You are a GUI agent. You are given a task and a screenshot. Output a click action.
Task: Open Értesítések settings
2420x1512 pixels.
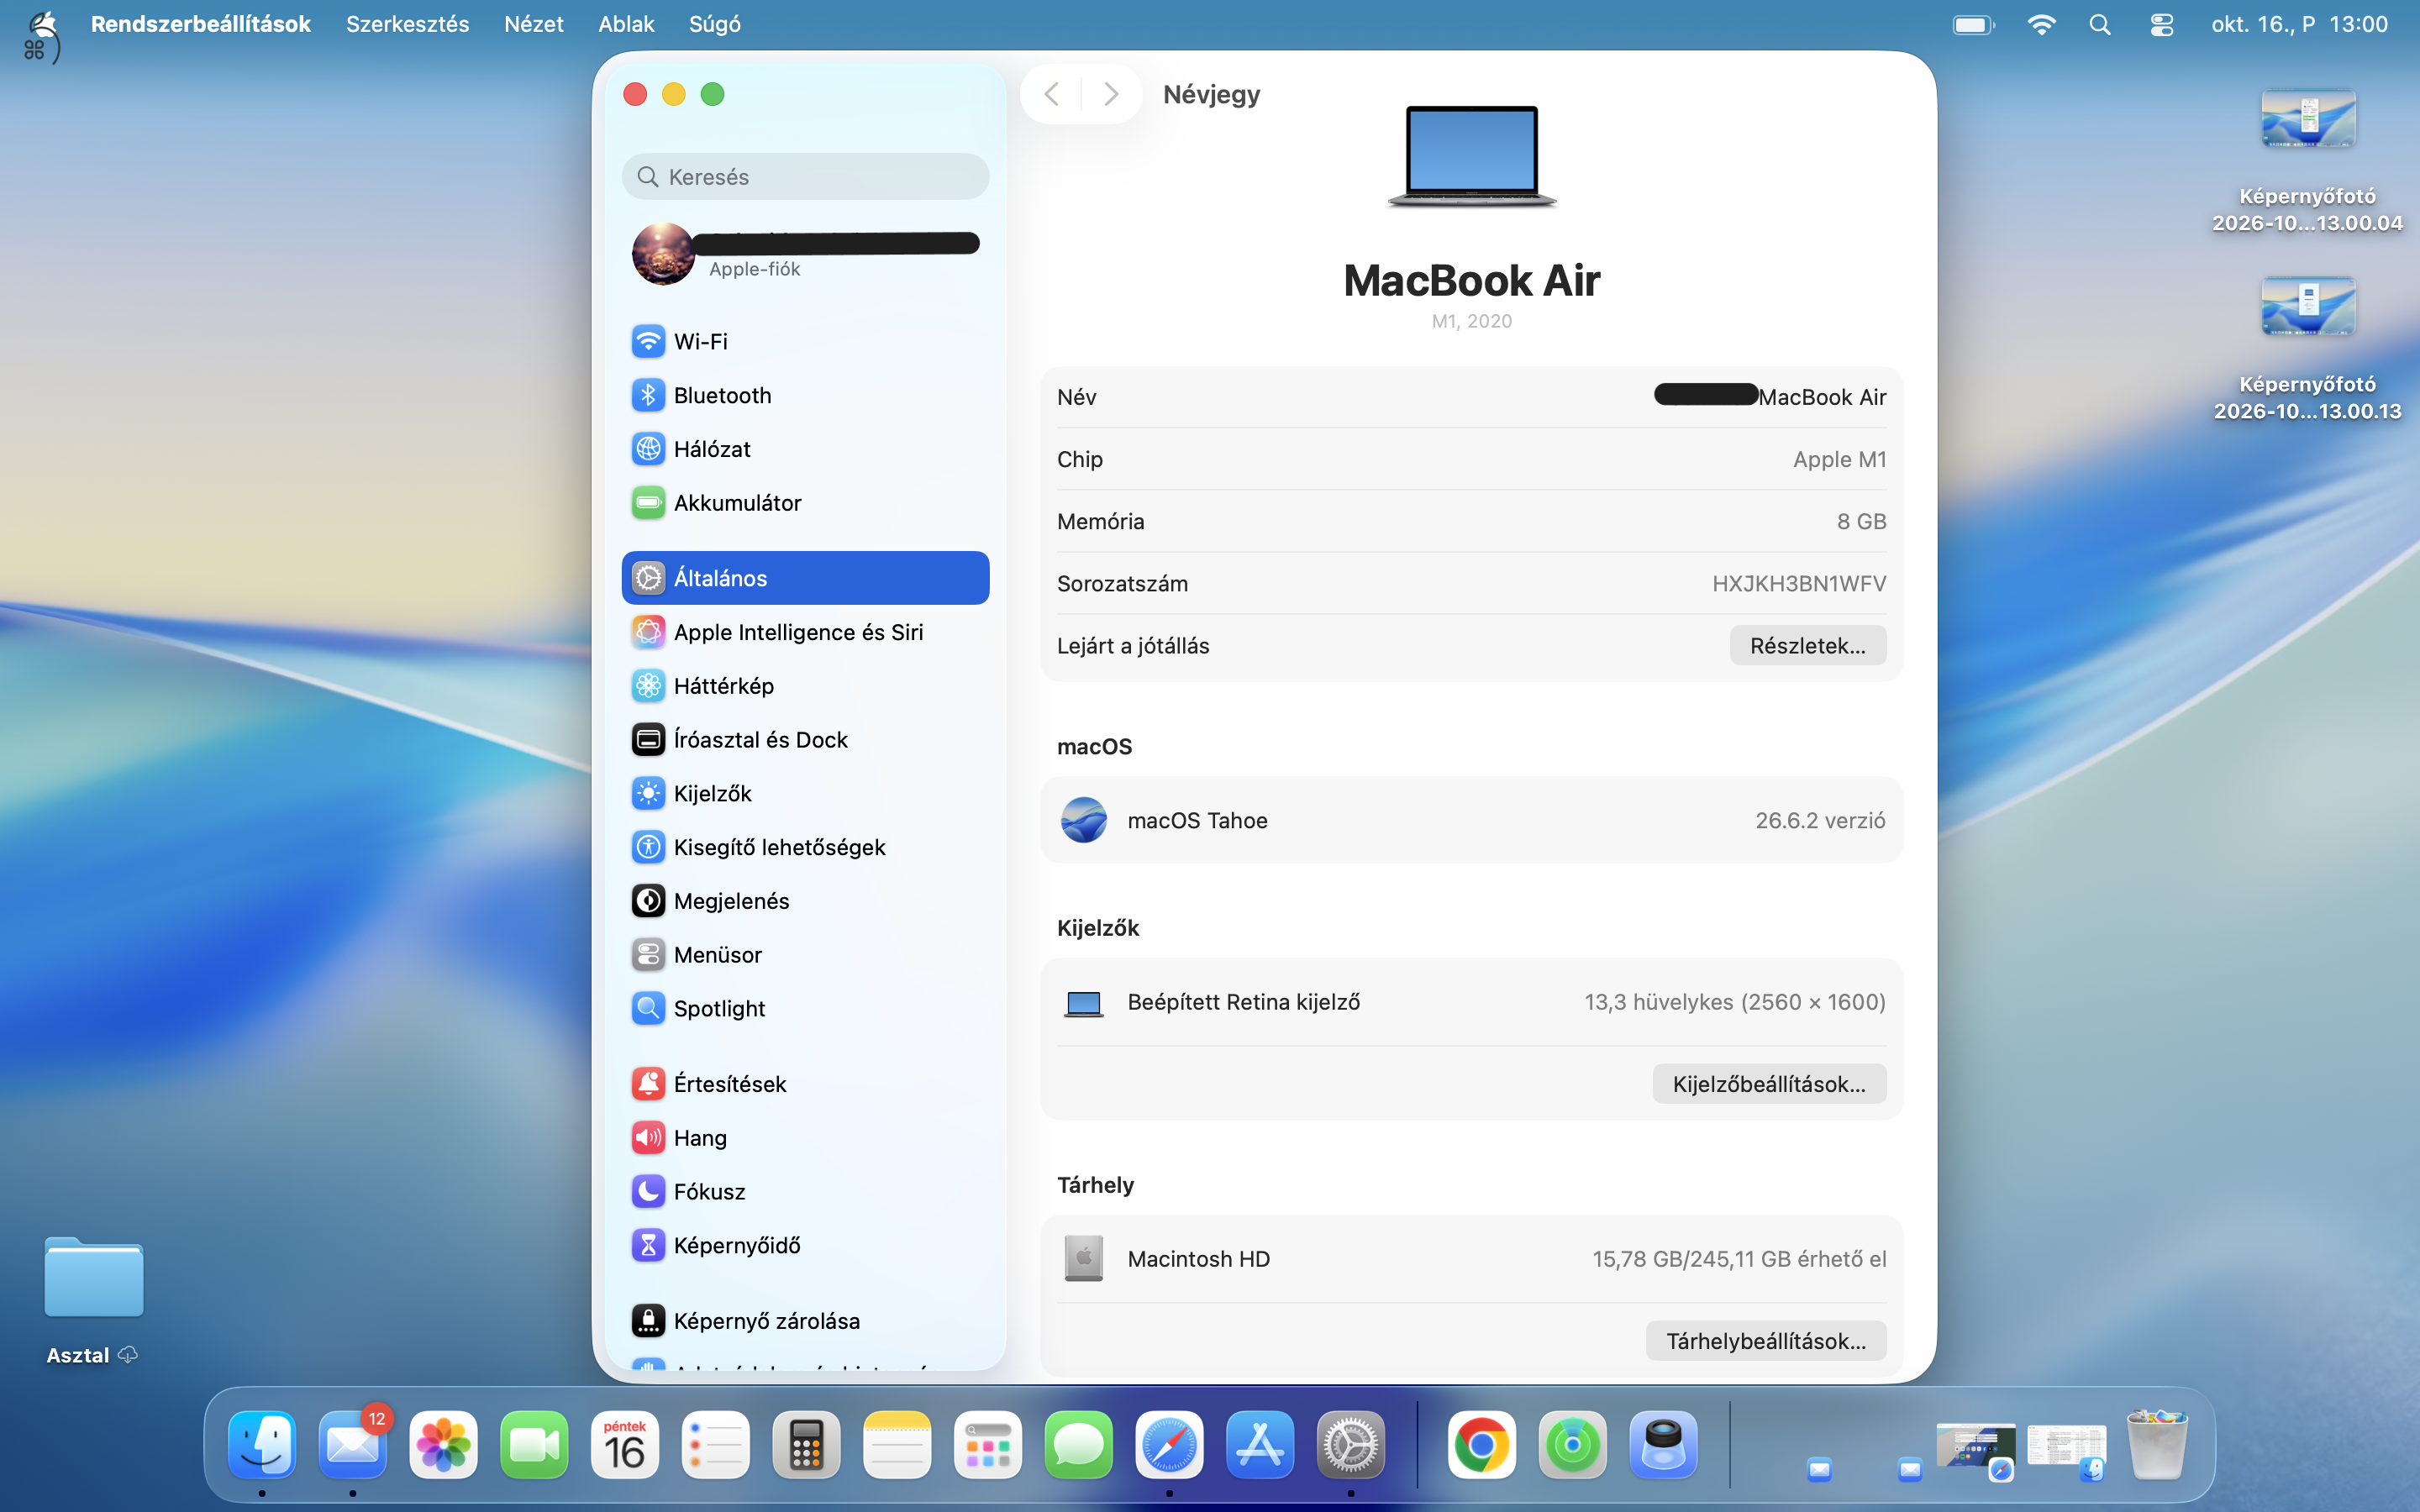(805, 1084)
